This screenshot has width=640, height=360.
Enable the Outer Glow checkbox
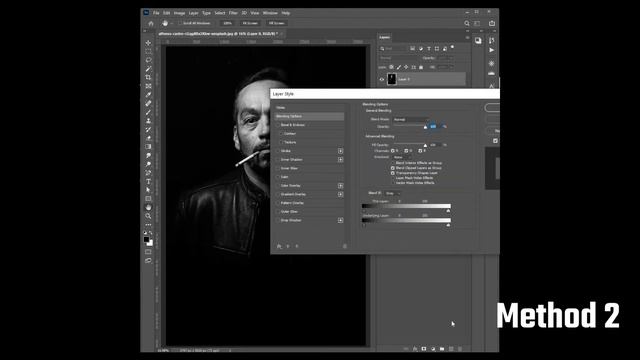pos(278,211)
